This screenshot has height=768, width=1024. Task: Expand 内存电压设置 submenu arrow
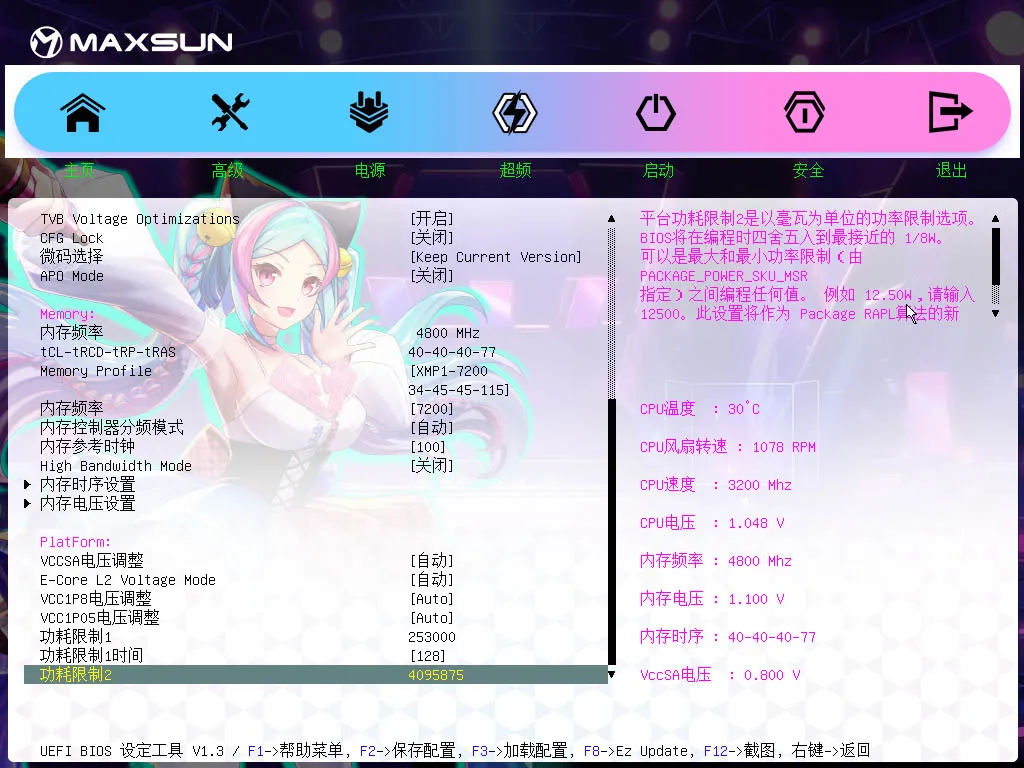pos(27,504)
